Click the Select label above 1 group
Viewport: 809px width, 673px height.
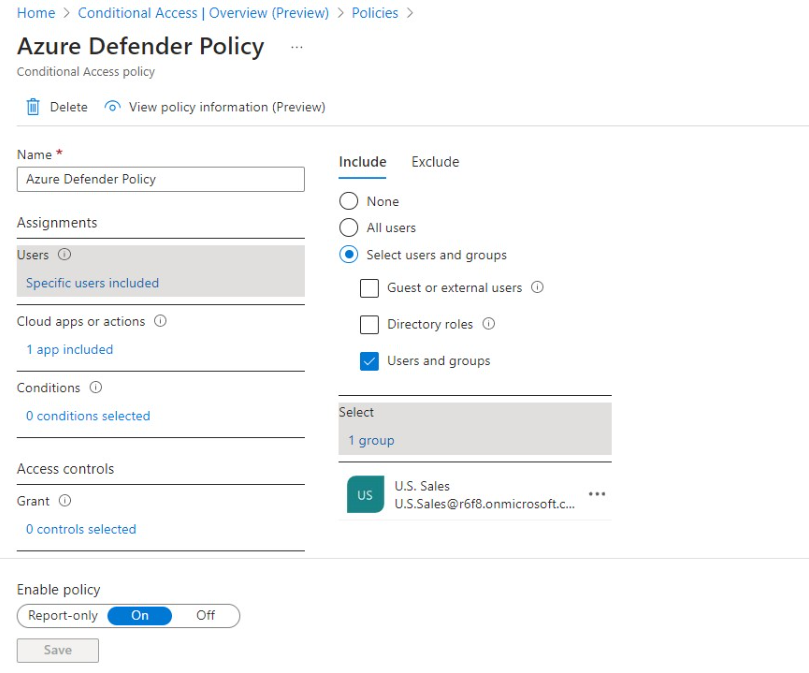click(356, 412)
